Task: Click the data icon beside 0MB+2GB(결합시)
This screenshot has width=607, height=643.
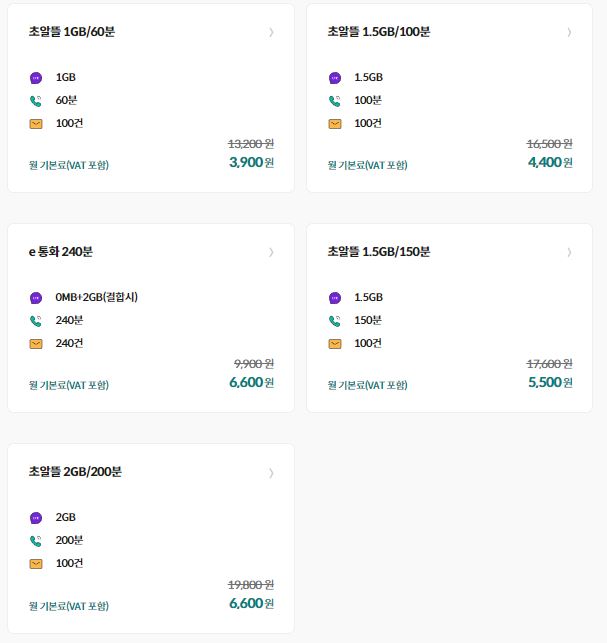Action: click(36, 298)
